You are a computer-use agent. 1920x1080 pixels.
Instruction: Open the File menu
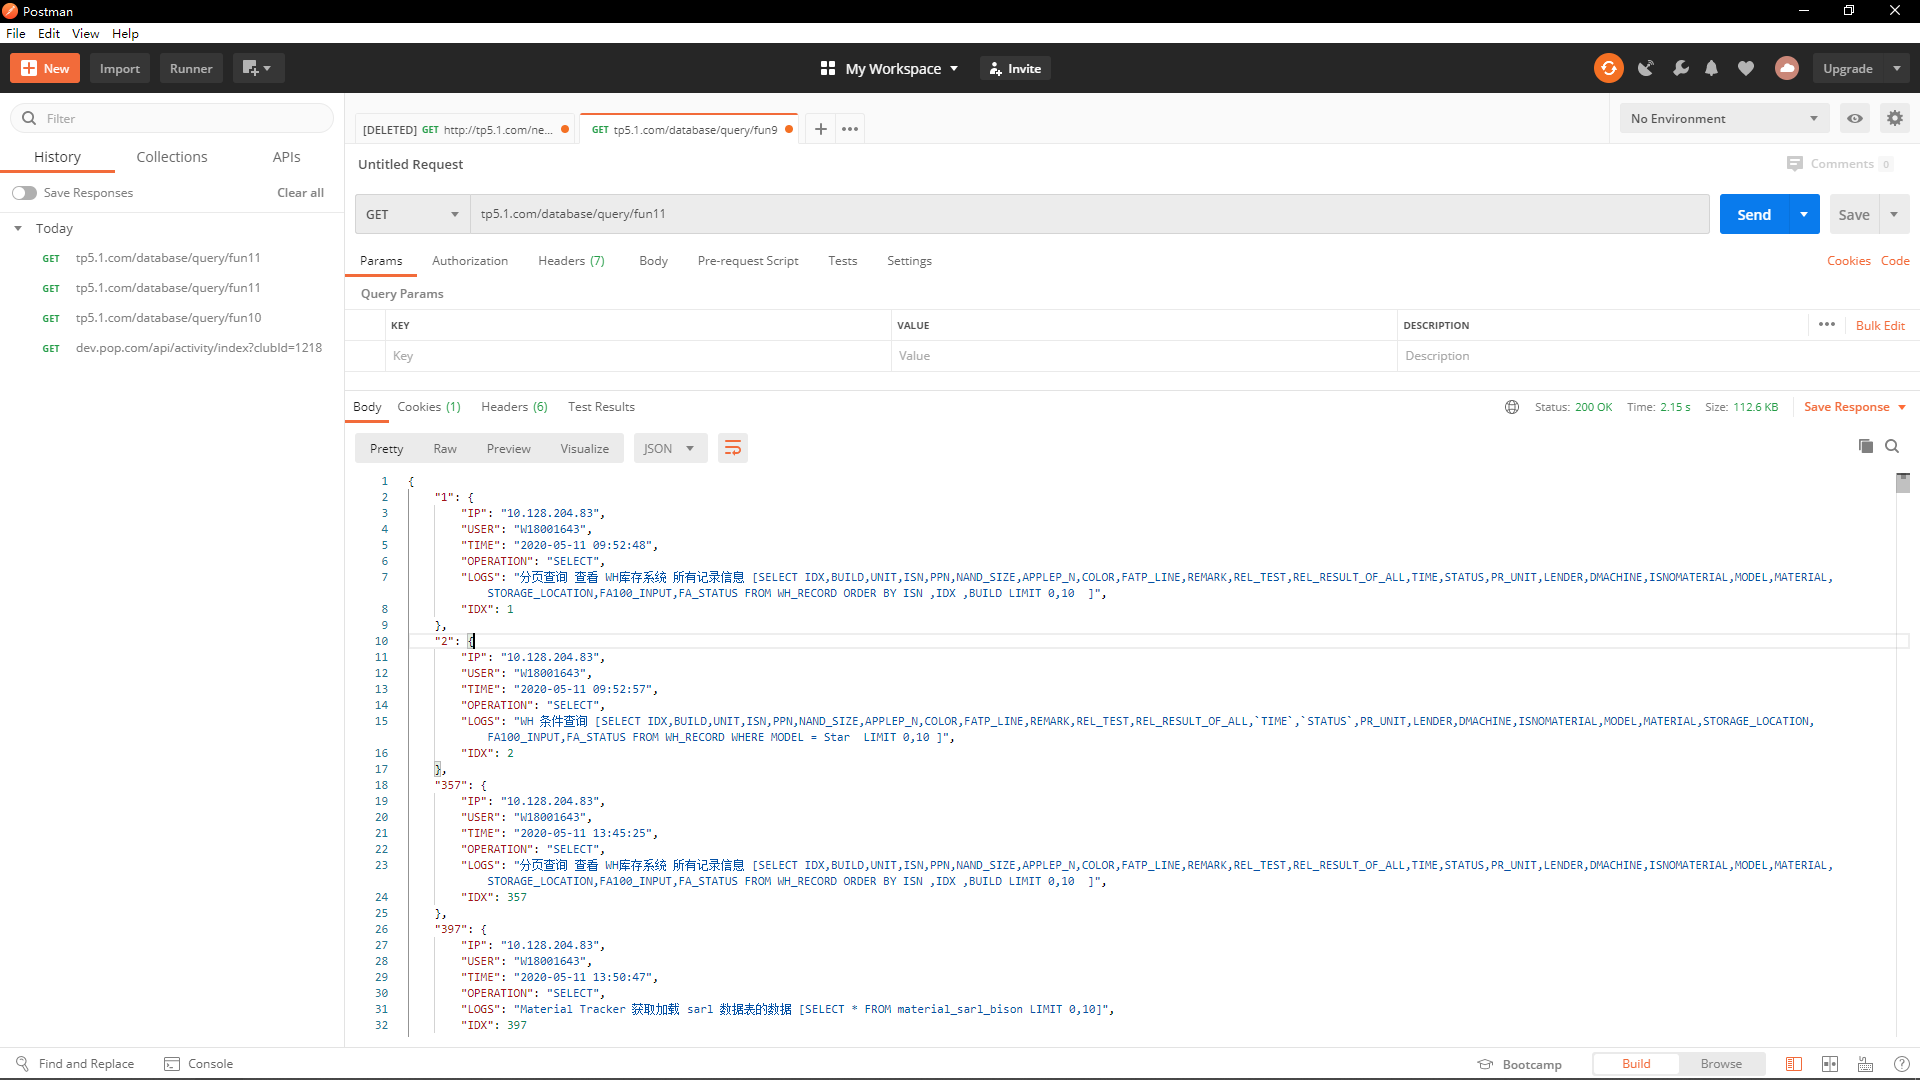(16, 33)
